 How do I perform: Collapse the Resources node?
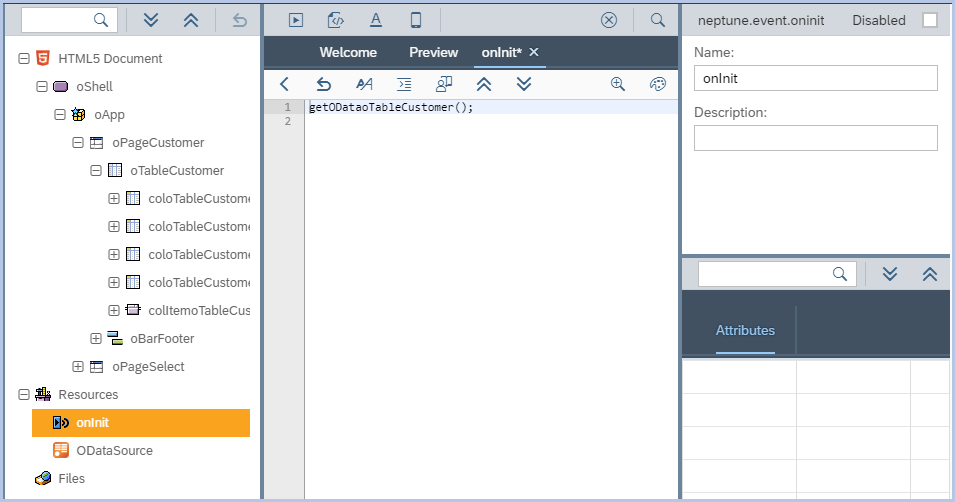(x=24, y=394)
